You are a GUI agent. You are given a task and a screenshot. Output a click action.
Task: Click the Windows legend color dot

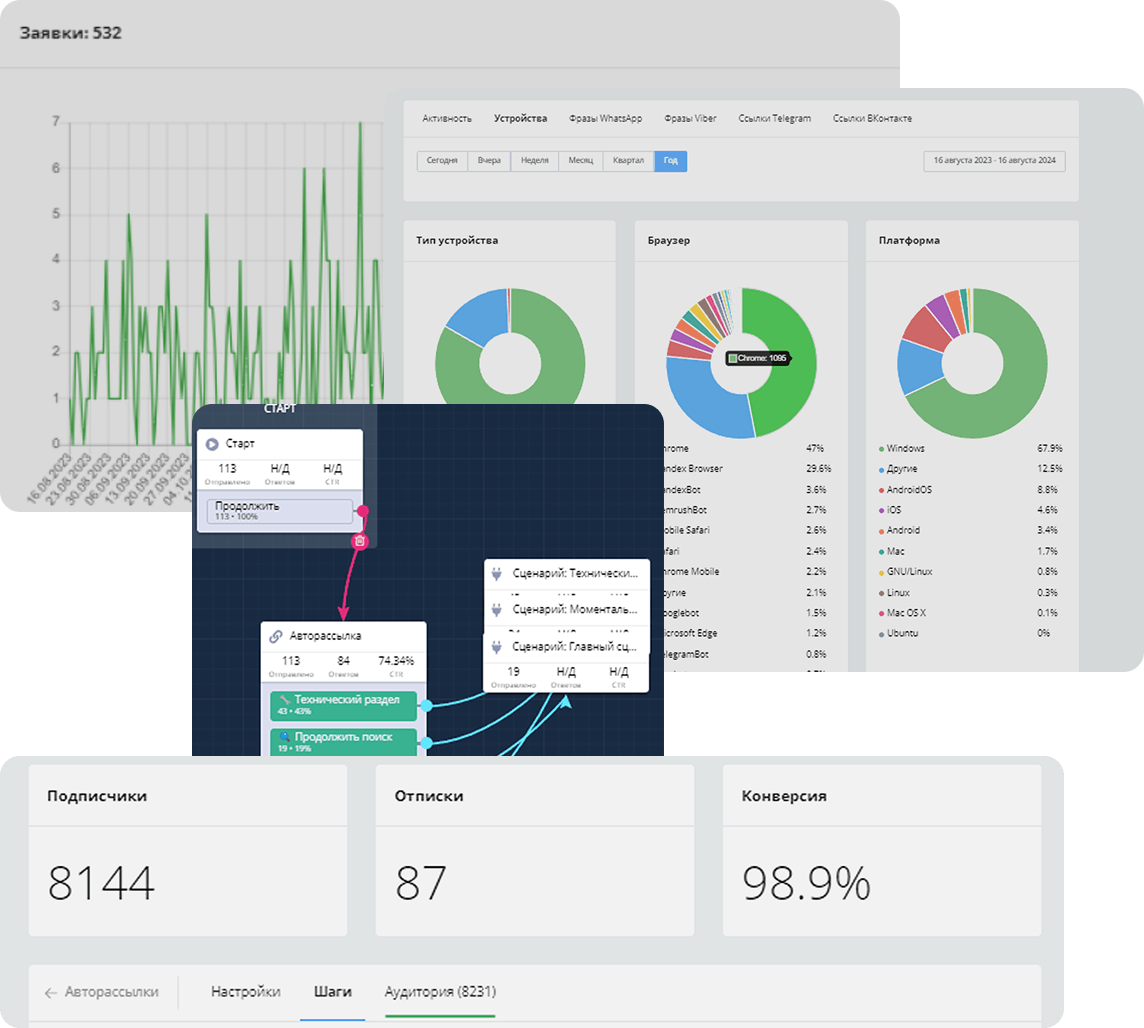(881, 449)
